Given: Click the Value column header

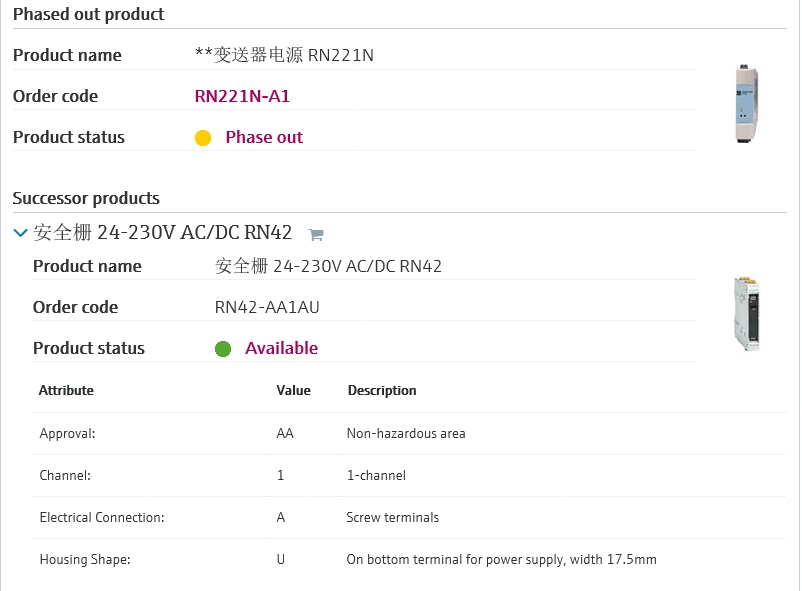Looking at the screenshot, I should 293,390.
